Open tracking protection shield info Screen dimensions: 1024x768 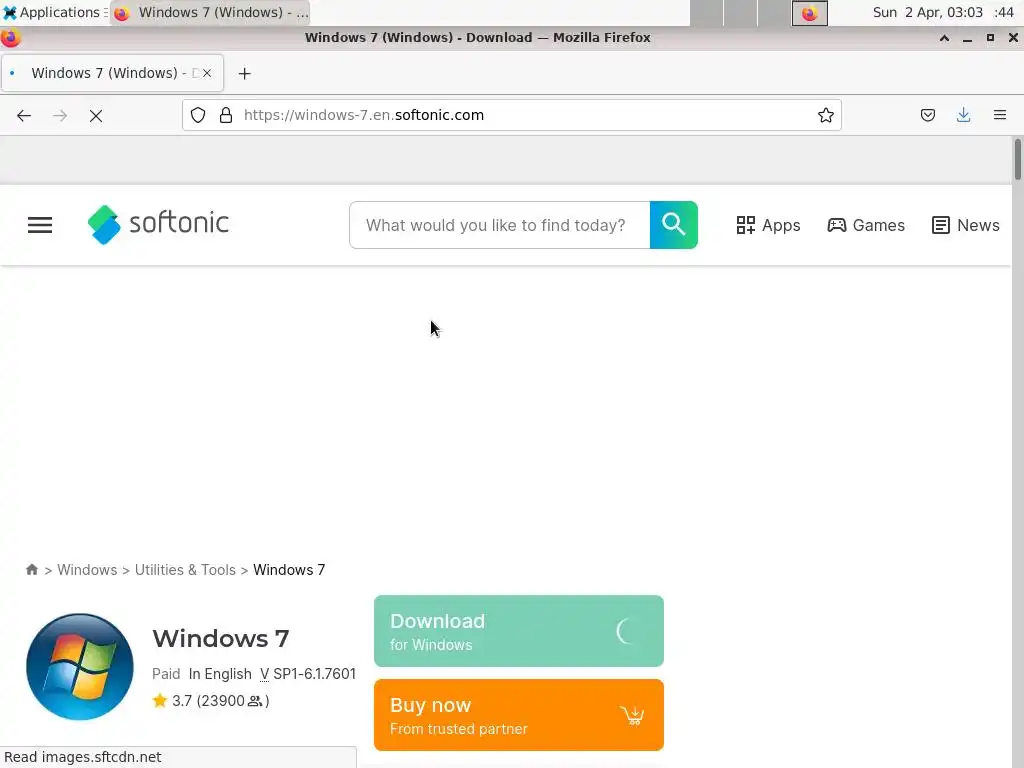coord(198,116)
